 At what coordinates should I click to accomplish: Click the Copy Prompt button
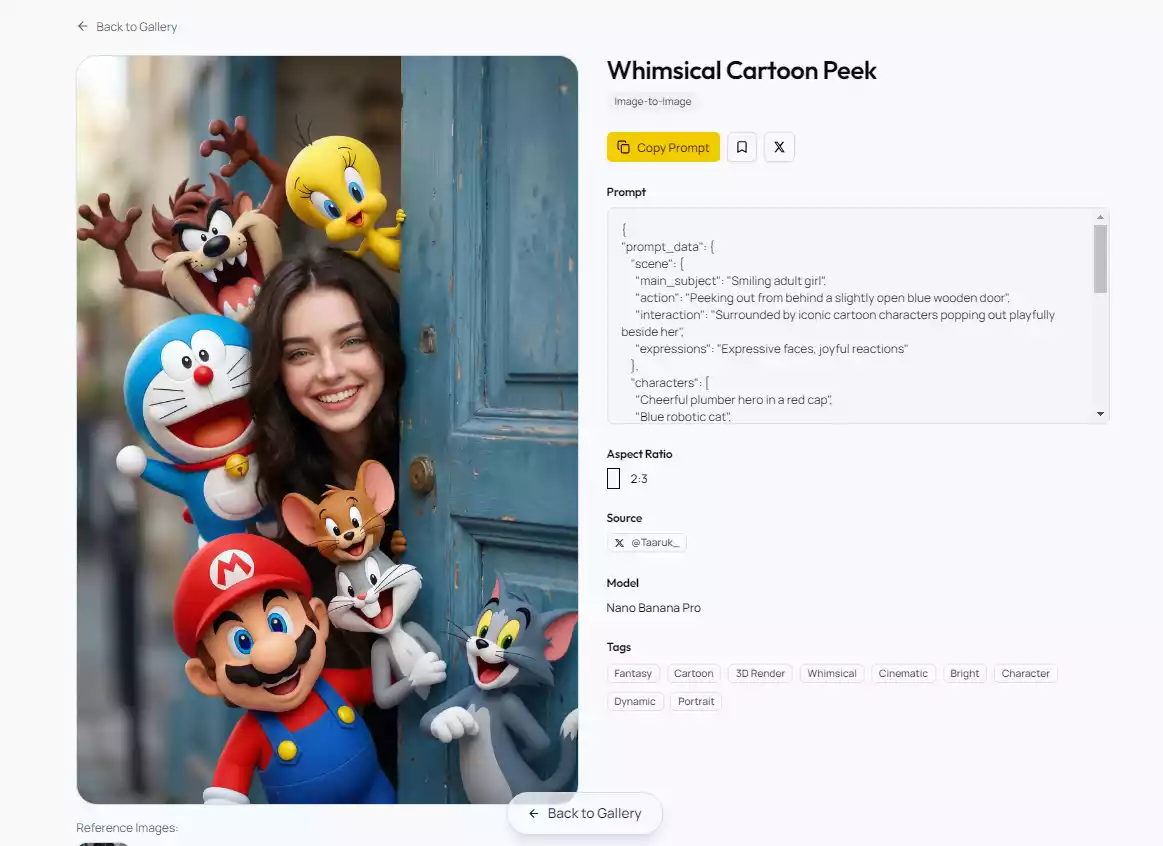click(663, 147)
